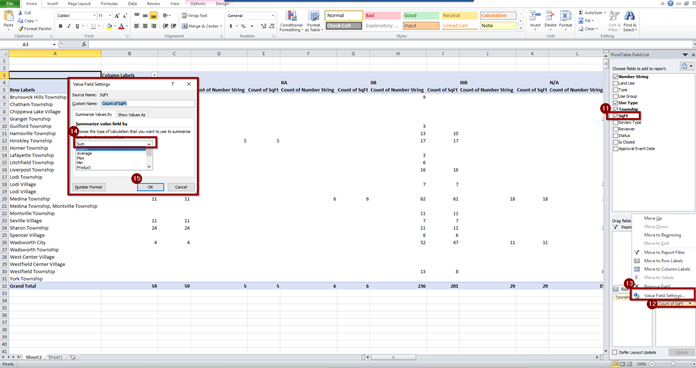Toggle Number String field checkbox
Screen dimensions: 696x368
616,76
